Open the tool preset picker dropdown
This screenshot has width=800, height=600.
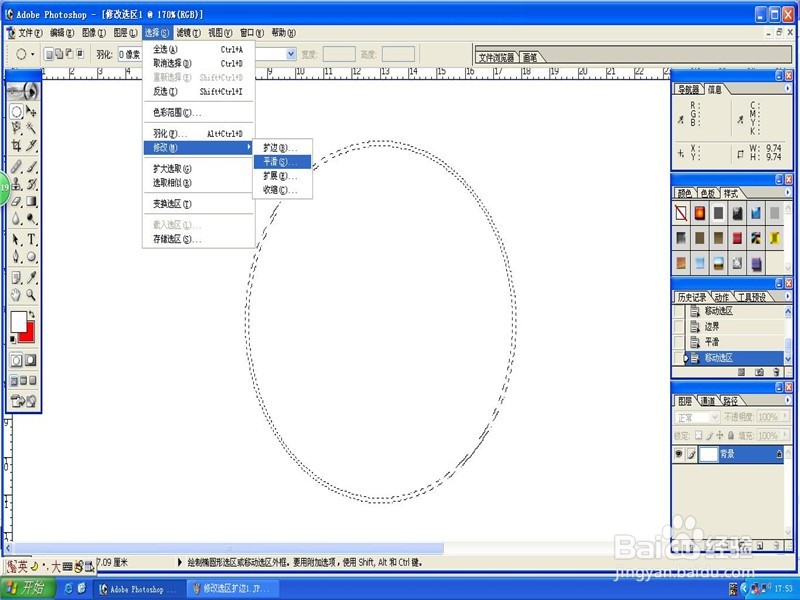[33, 54]
